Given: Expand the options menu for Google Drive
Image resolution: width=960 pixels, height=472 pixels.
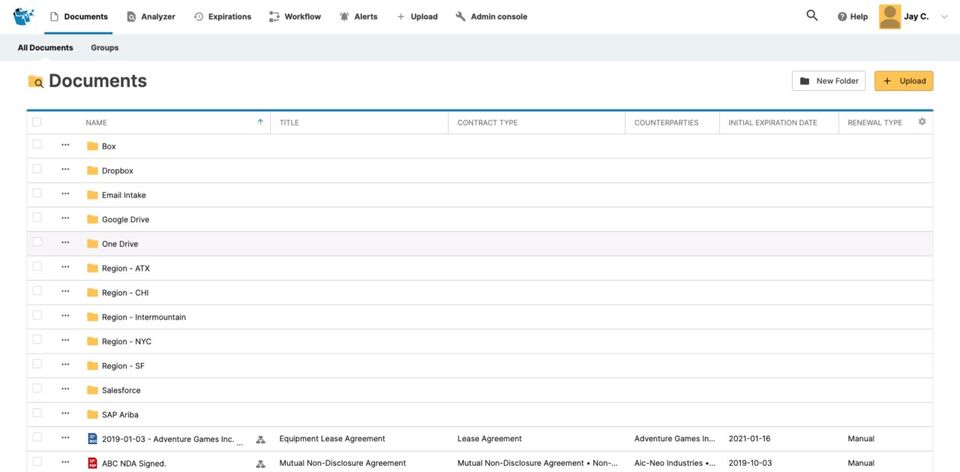Looking at the screenshot, I should coord(65,219).
